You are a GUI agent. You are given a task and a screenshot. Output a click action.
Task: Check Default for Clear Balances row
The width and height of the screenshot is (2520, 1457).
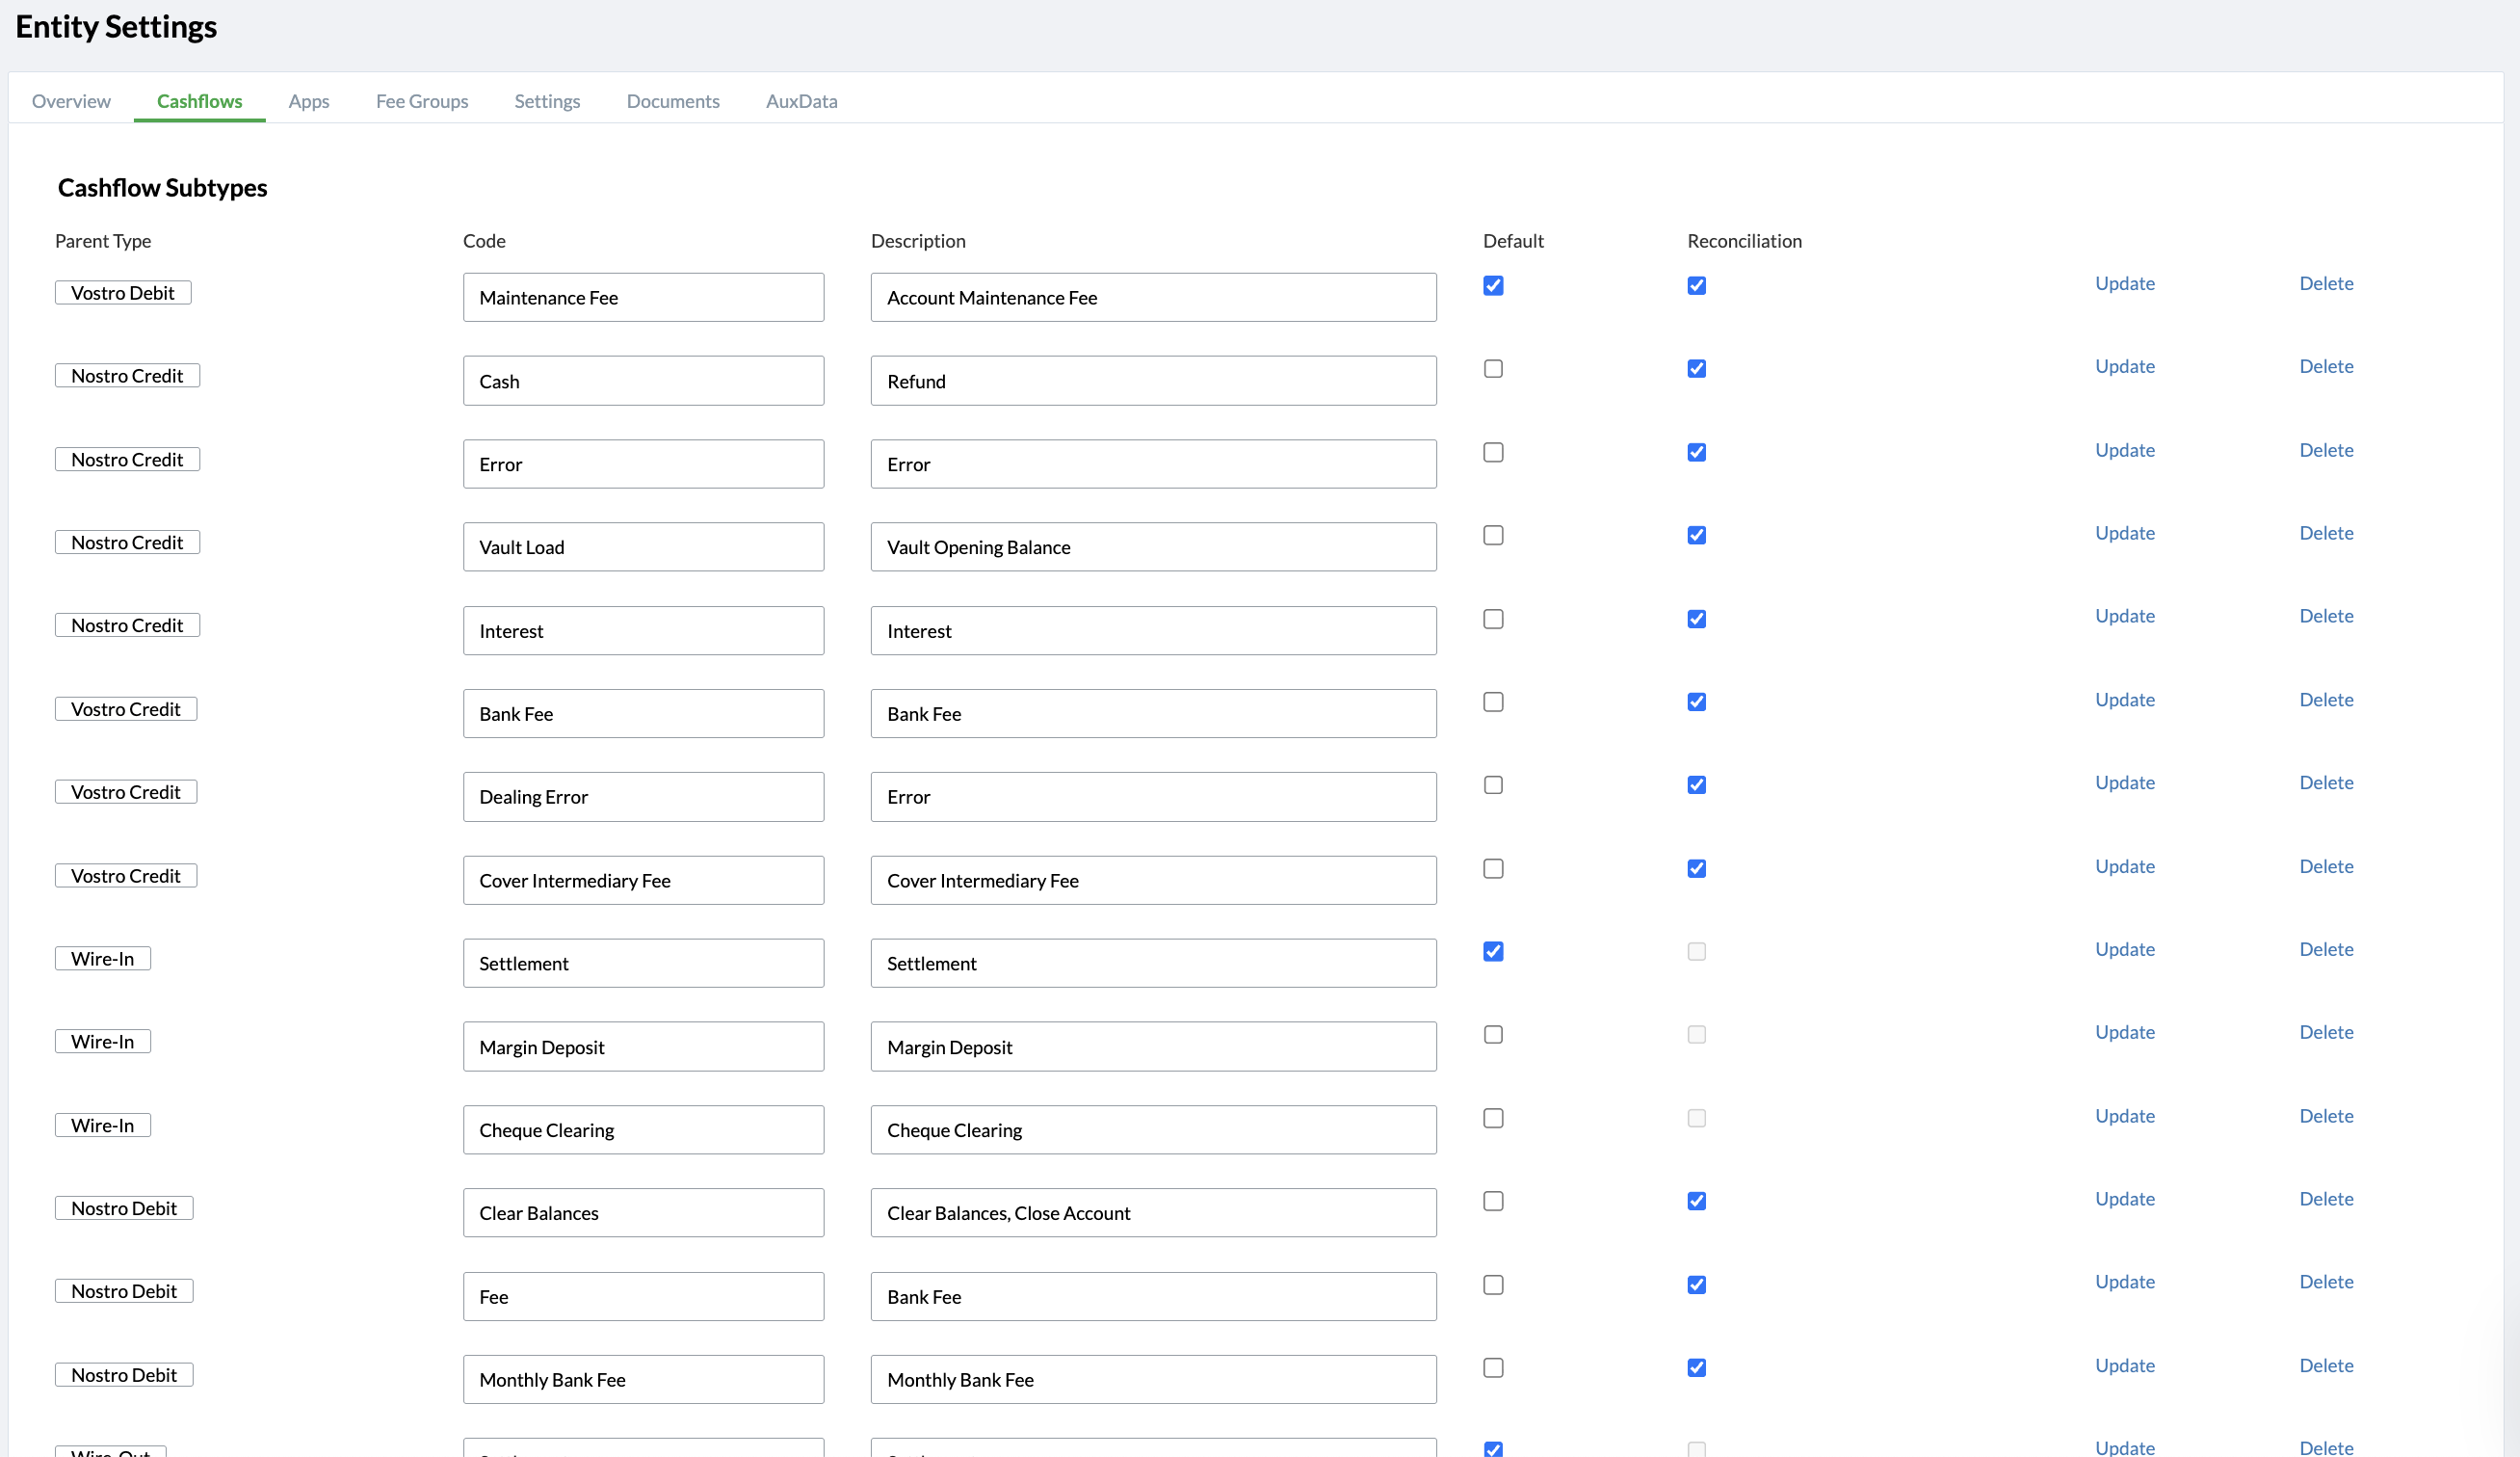coord(1492,1201)
